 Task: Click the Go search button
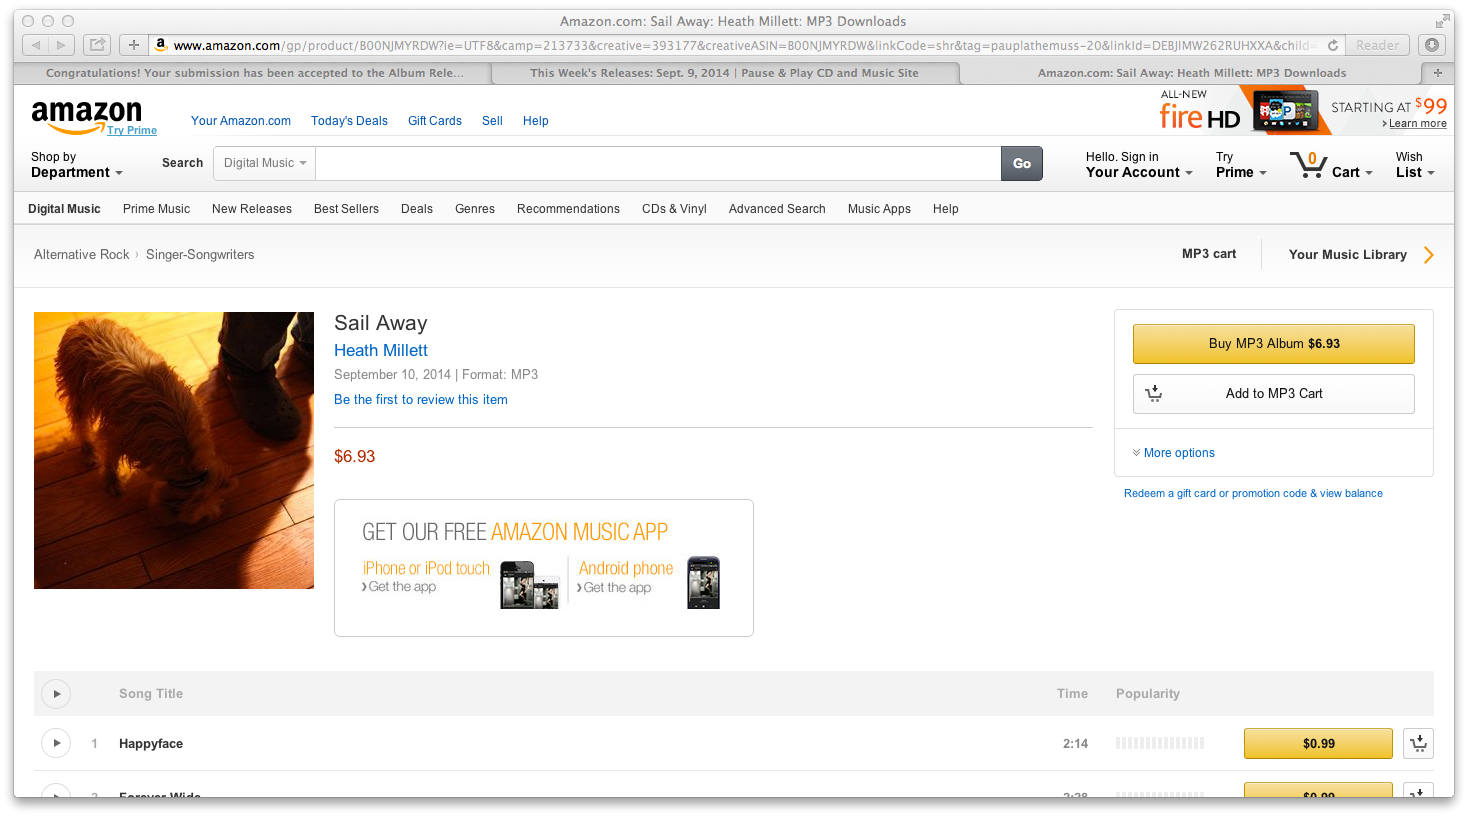[1022, 164]
